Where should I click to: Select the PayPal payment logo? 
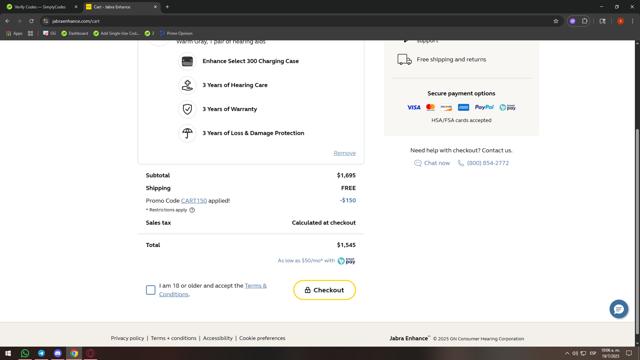[x=484, y=107]
